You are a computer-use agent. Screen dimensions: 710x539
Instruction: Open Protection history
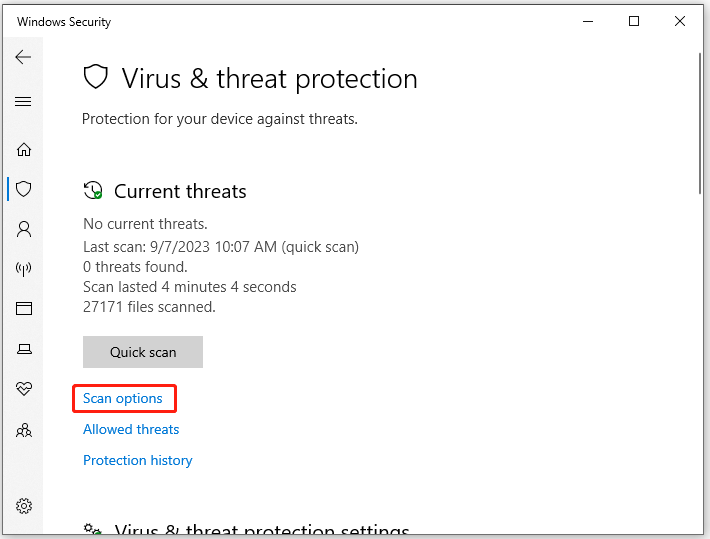(x=138, y=460)
